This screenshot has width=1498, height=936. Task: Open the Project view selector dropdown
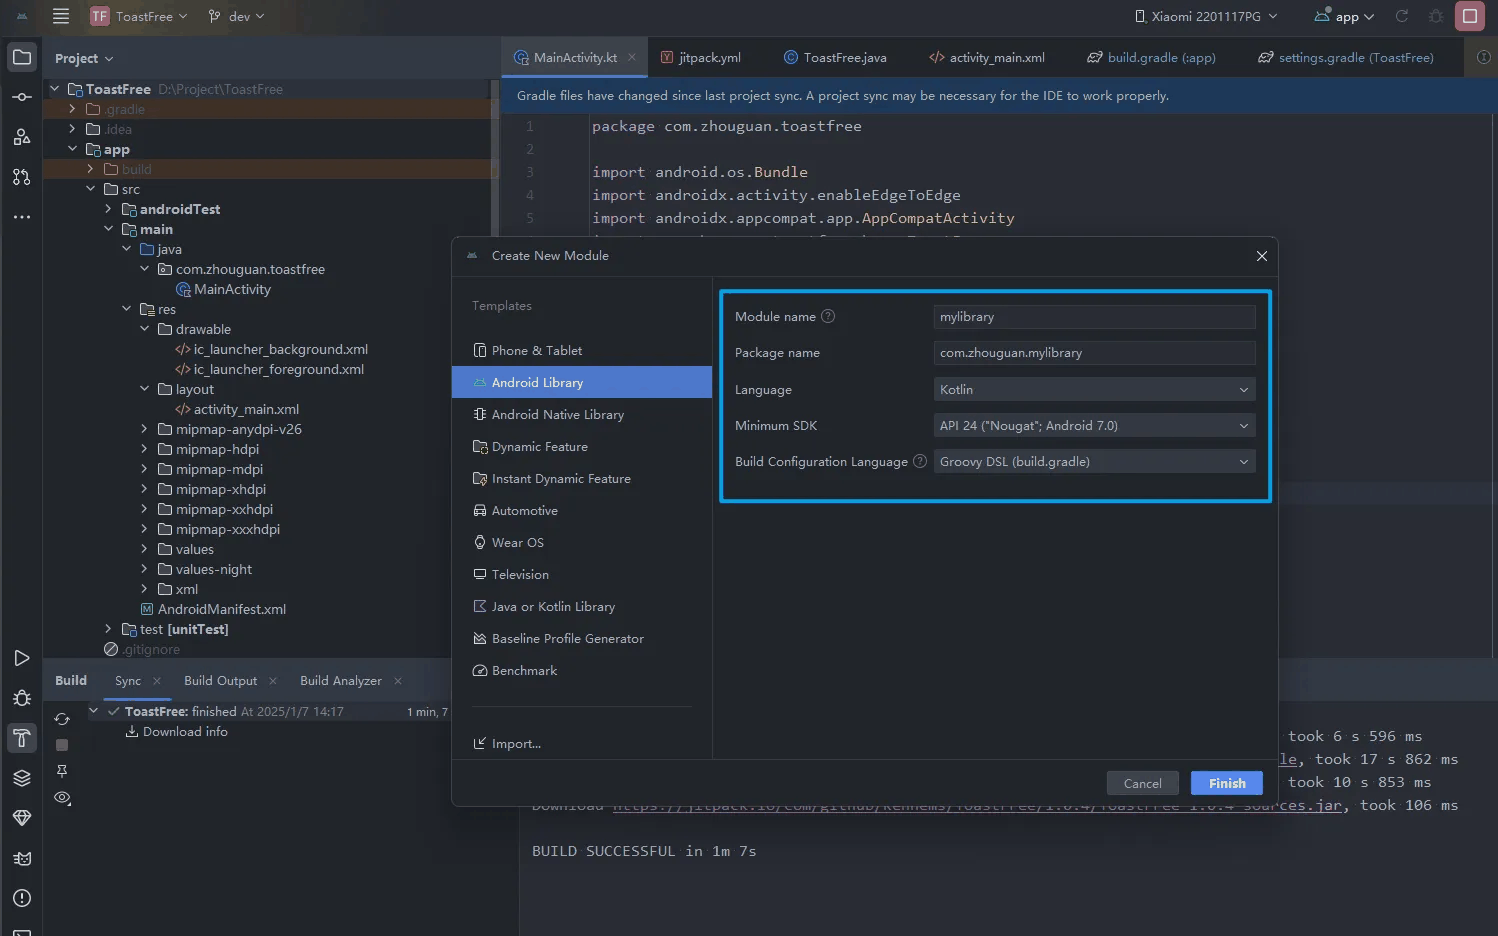(84, 58)
